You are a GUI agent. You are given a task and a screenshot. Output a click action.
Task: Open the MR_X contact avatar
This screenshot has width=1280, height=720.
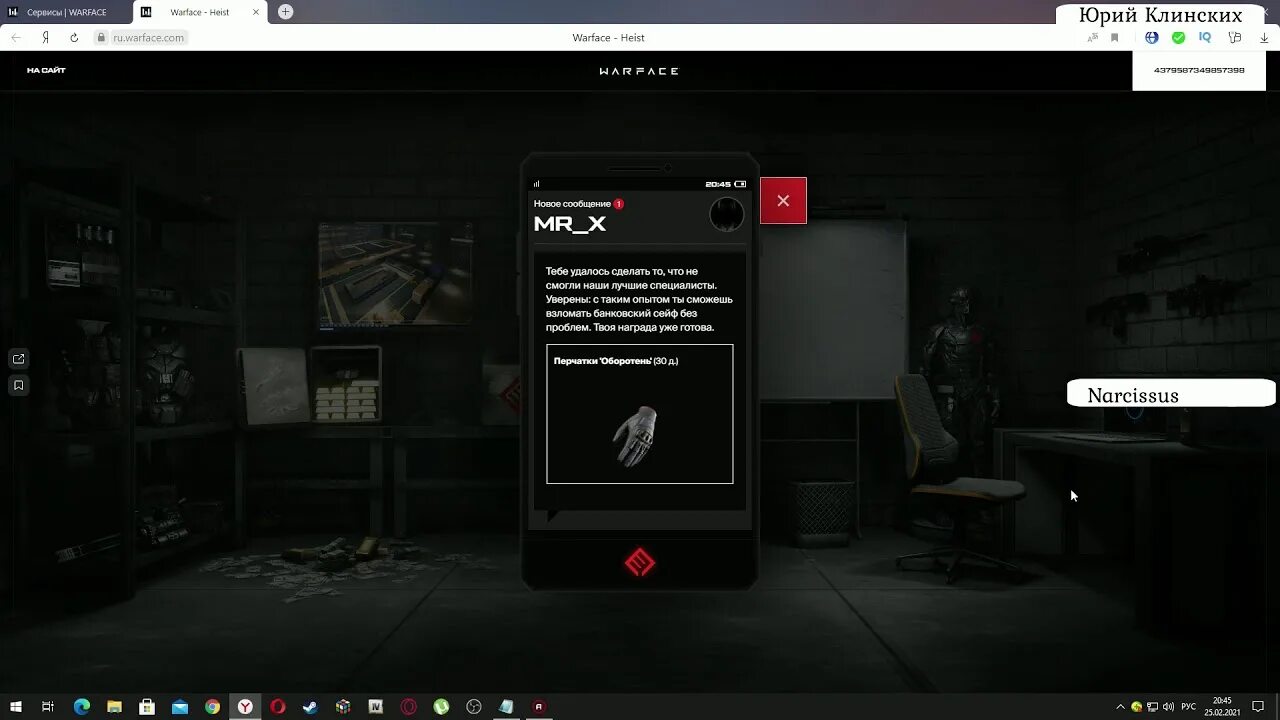coord(727,215)
